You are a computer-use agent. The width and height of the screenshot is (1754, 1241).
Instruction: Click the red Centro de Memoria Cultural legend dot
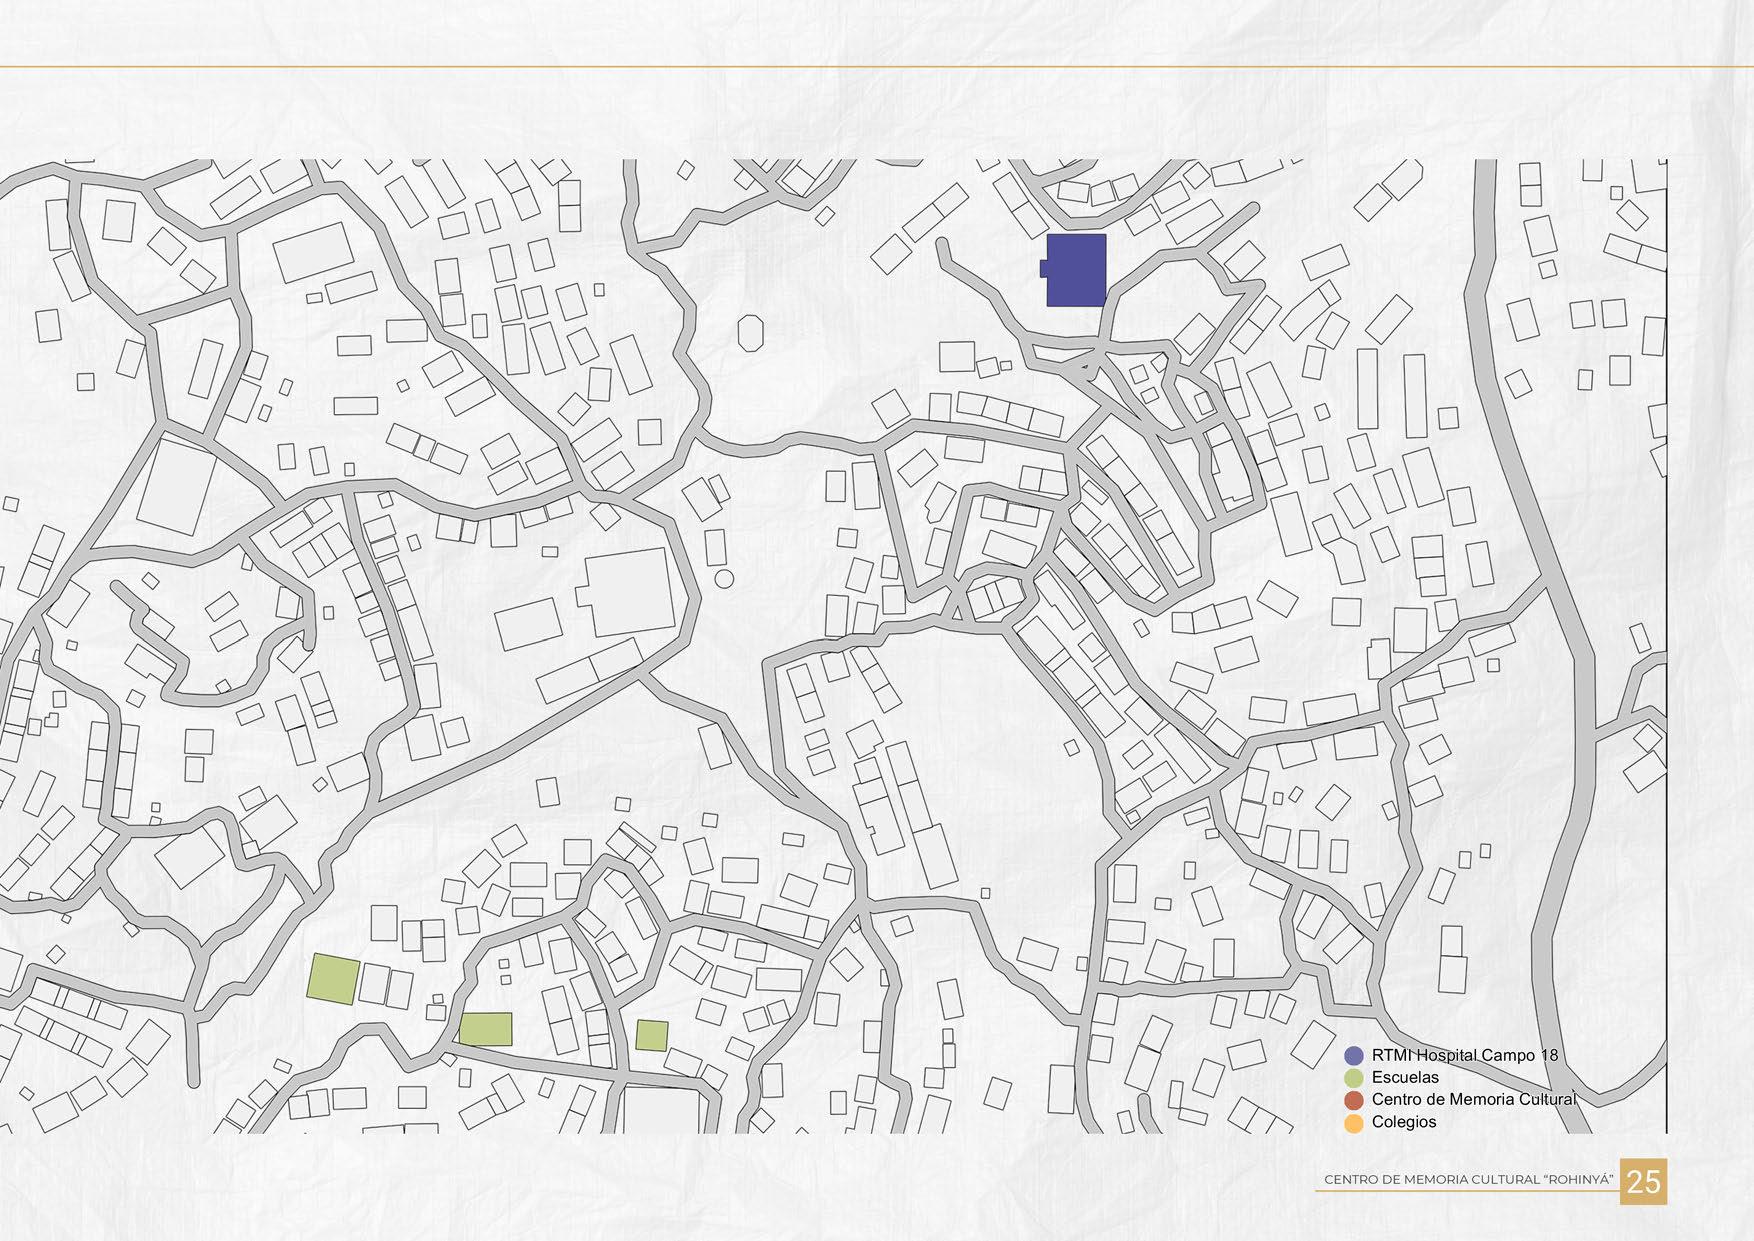(1354, 1100)
